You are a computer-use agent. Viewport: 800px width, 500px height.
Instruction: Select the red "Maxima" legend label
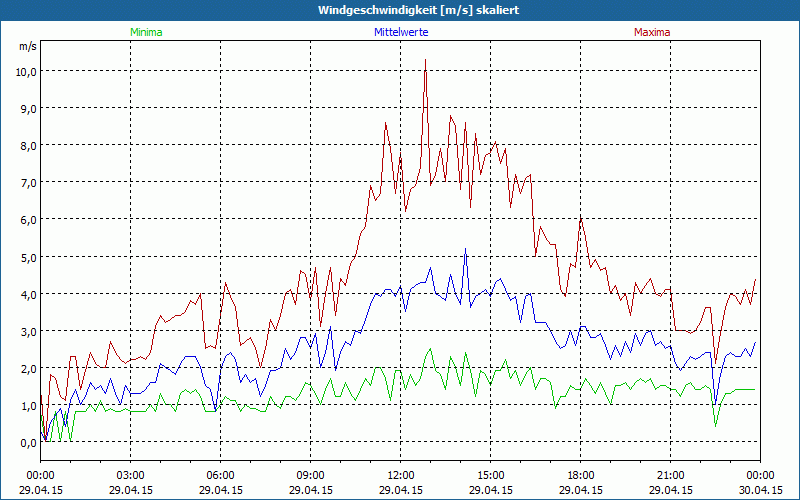click(x=651, y=32)
